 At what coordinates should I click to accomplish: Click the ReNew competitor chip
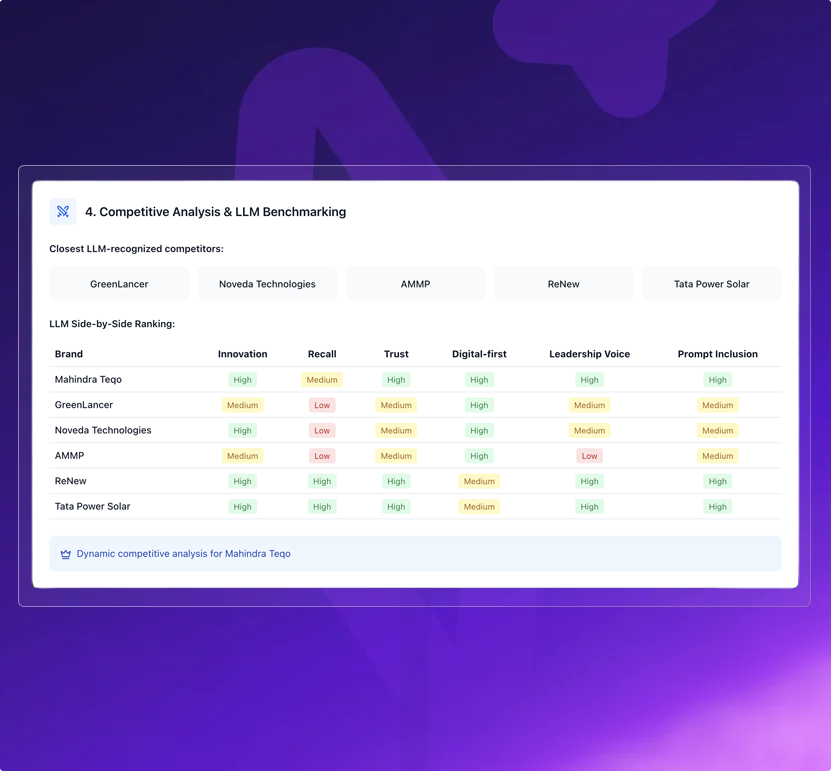(x=563, y=284)
